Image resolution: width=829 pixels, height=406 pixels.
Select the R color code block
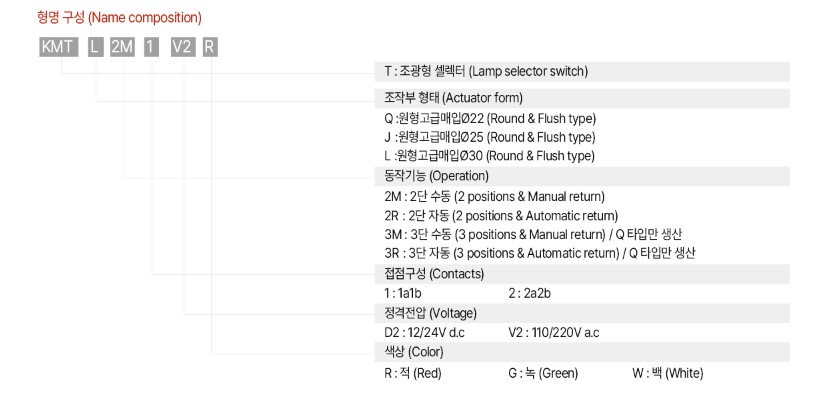point(209,48)
